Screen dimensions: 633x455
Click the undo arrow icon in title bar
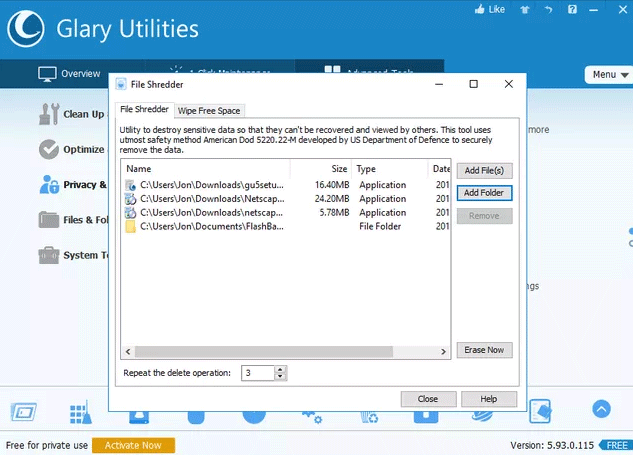[x=548, y=9]
